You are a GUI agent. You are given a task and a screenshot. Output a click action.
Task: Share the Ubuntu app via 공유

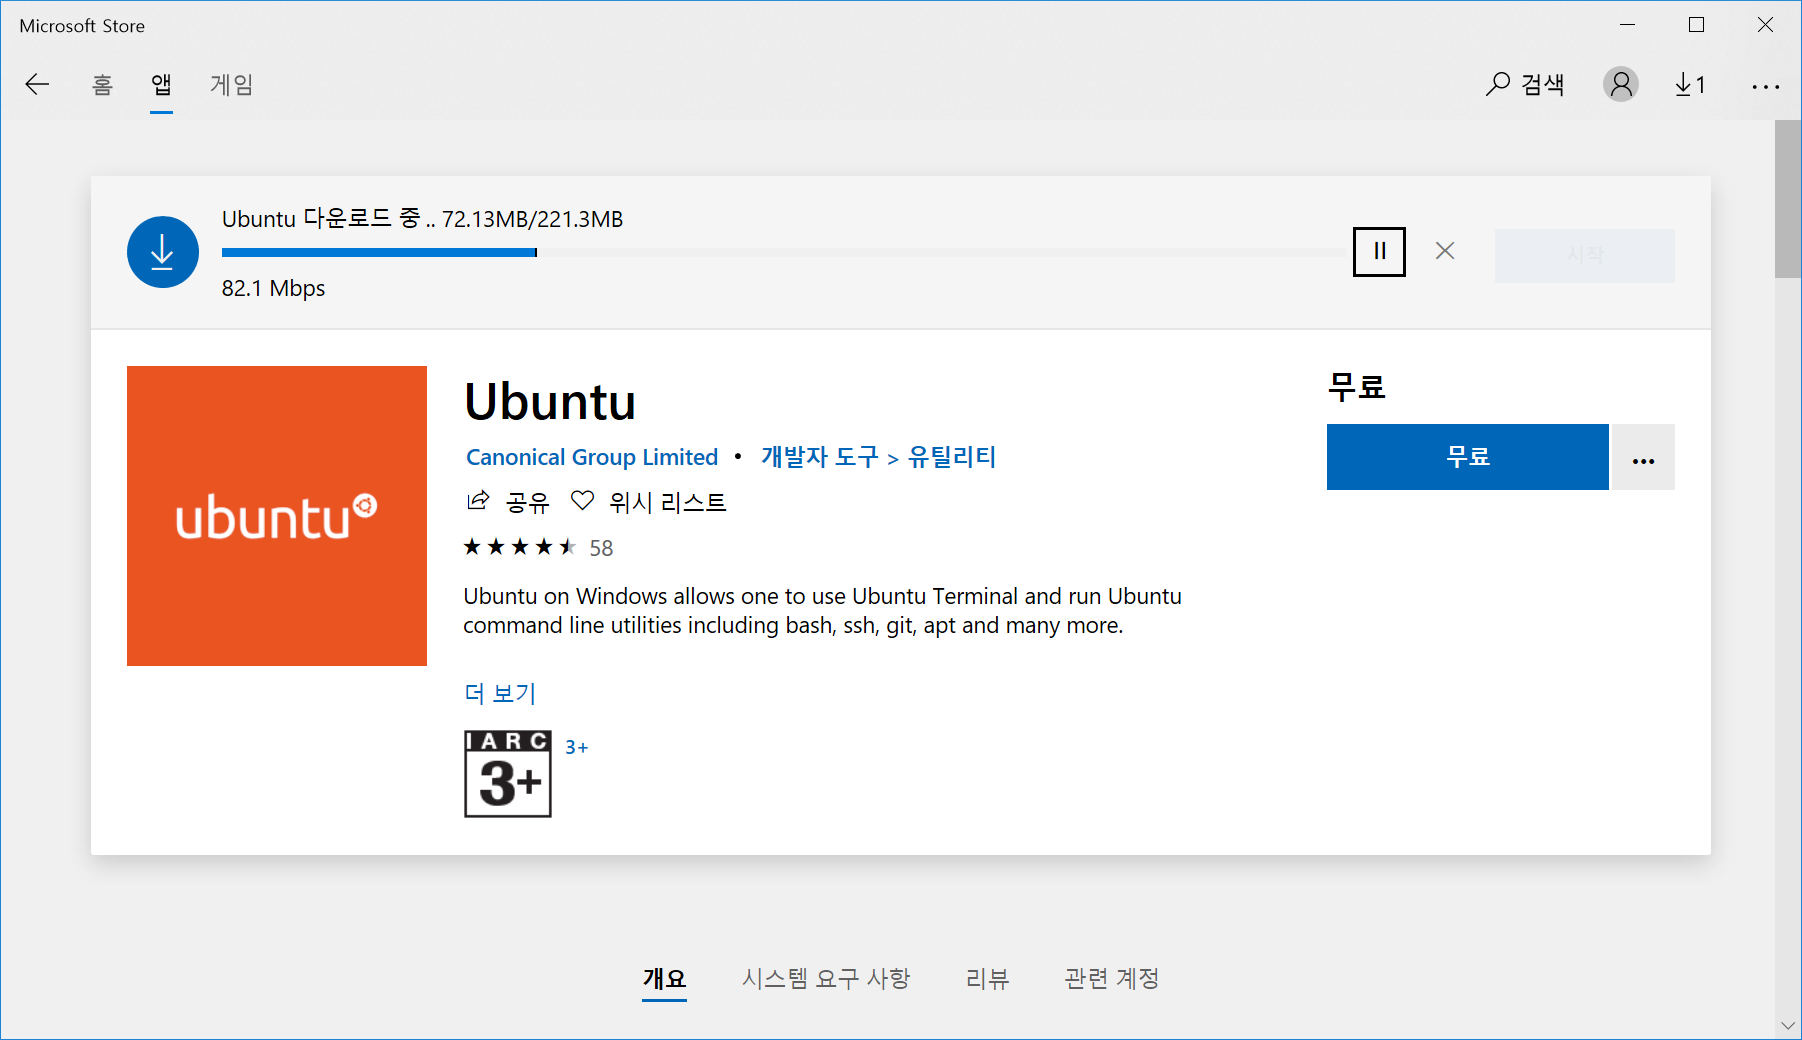(508, 502)
